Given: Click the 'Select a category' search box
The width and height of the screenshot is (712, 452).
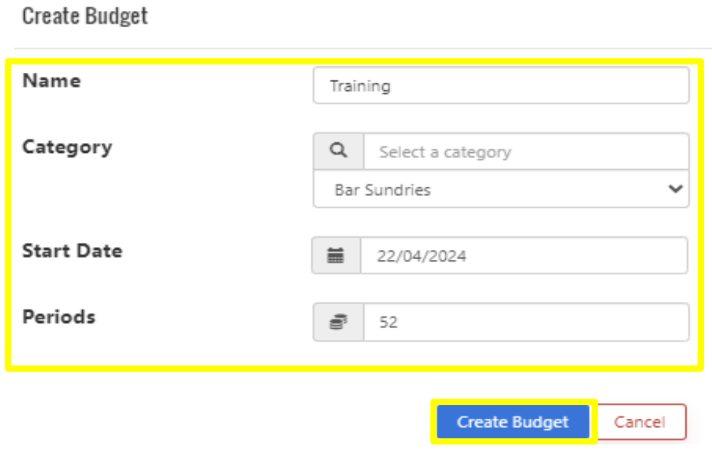Looking at the screenshot, I should (525, 152).
